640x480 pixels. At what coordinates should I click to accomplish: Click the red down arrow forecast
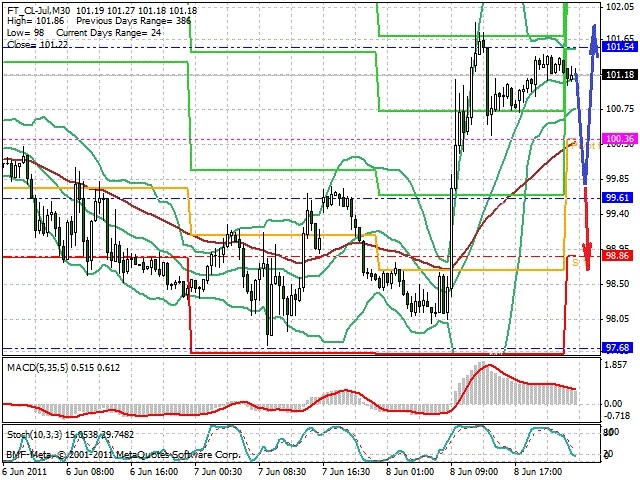click(587, 229)
